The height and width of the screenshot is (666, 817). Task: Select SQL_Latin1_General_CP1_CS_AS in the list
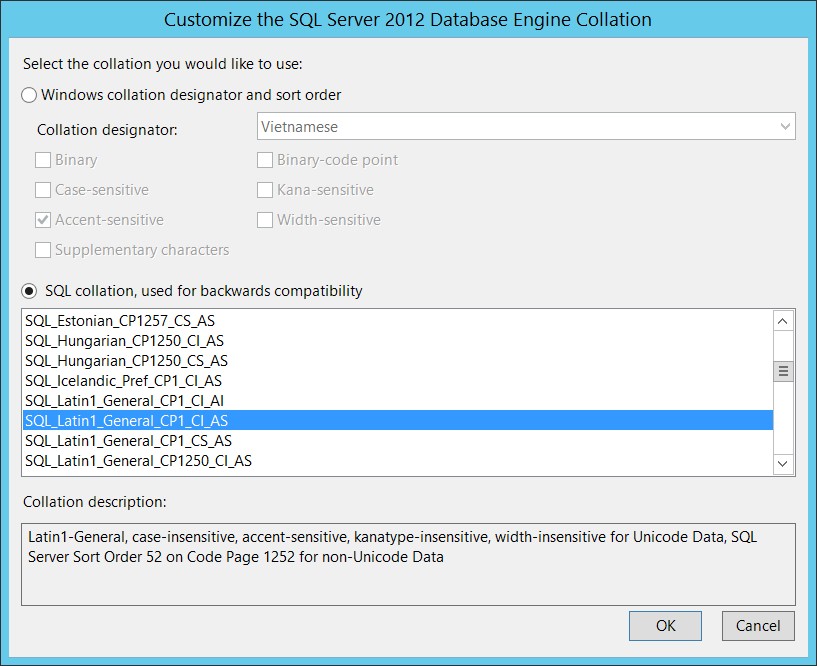(398, 441)
